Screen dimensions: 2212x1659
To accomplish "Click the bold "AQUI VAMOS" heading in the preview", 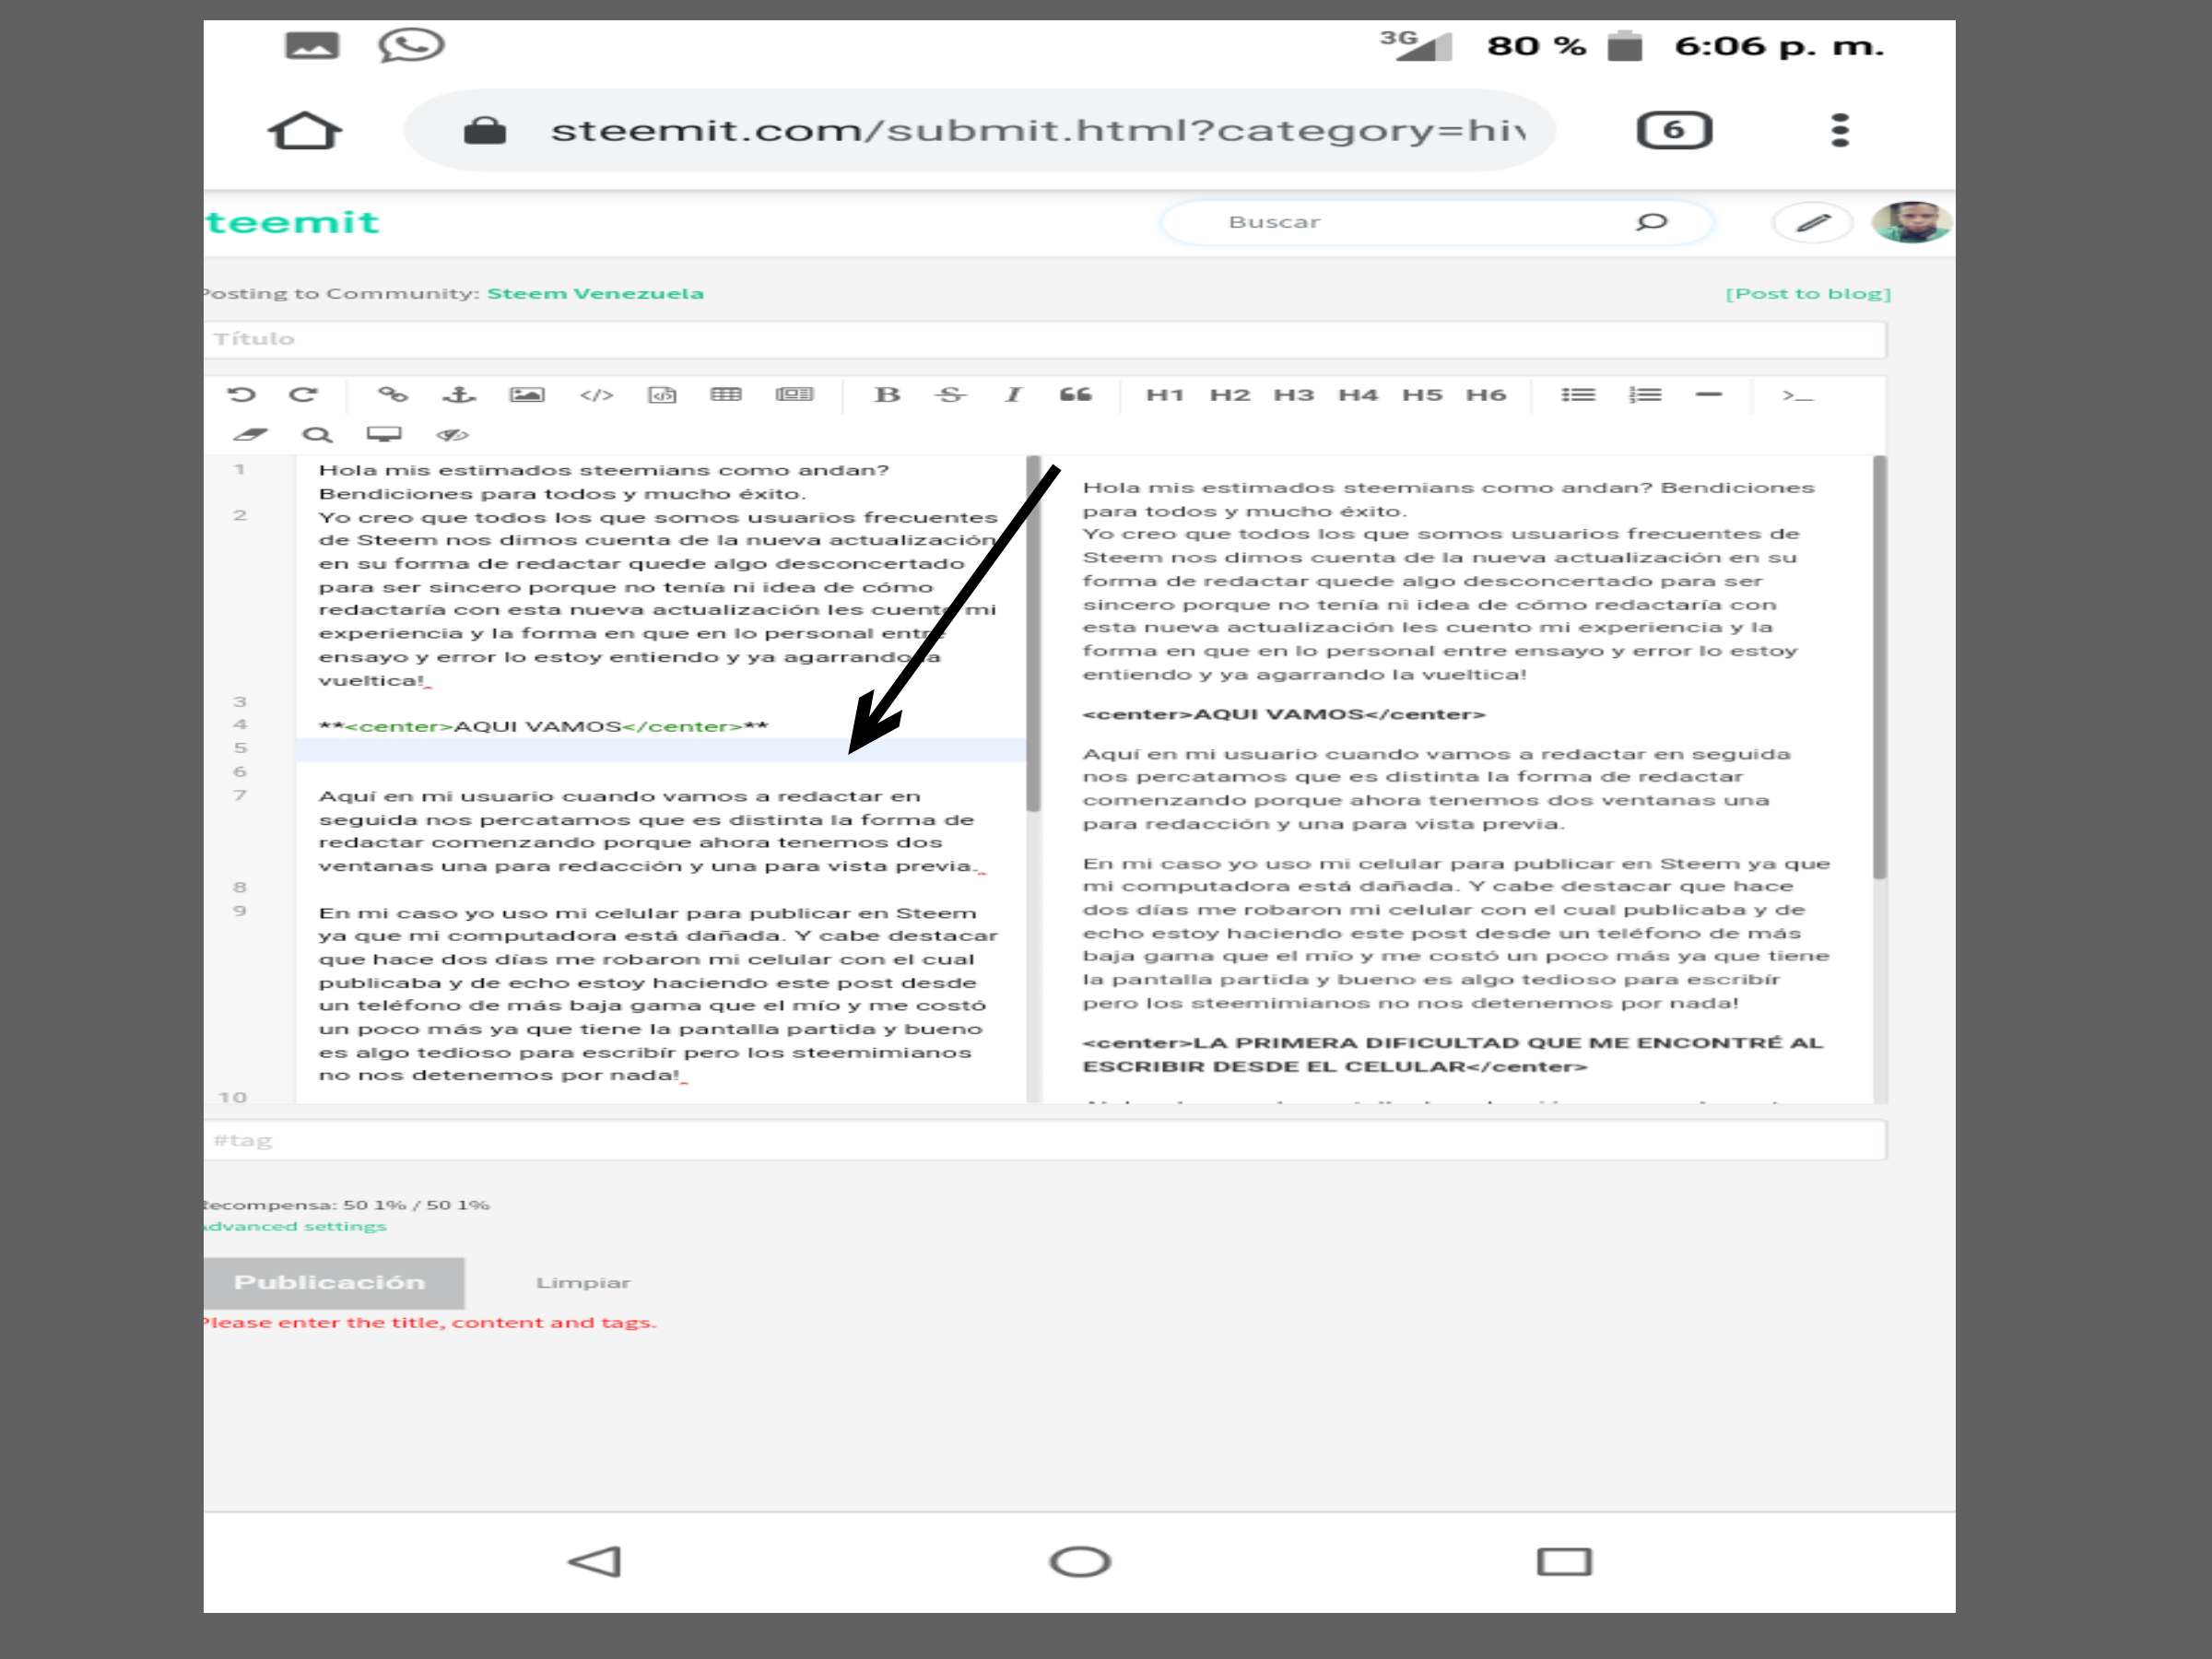I will coord(1284,714).
